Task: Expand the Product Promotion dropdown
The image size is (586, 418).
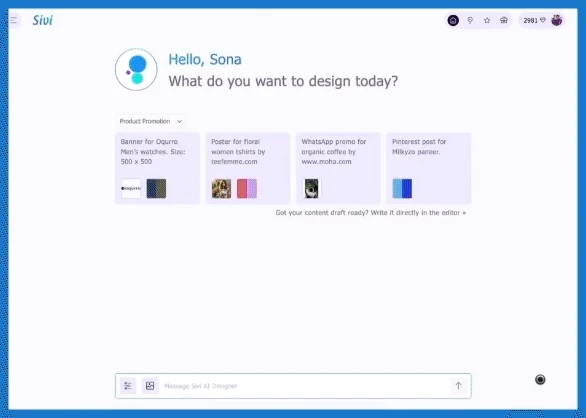Action: (x=150, y=121)
